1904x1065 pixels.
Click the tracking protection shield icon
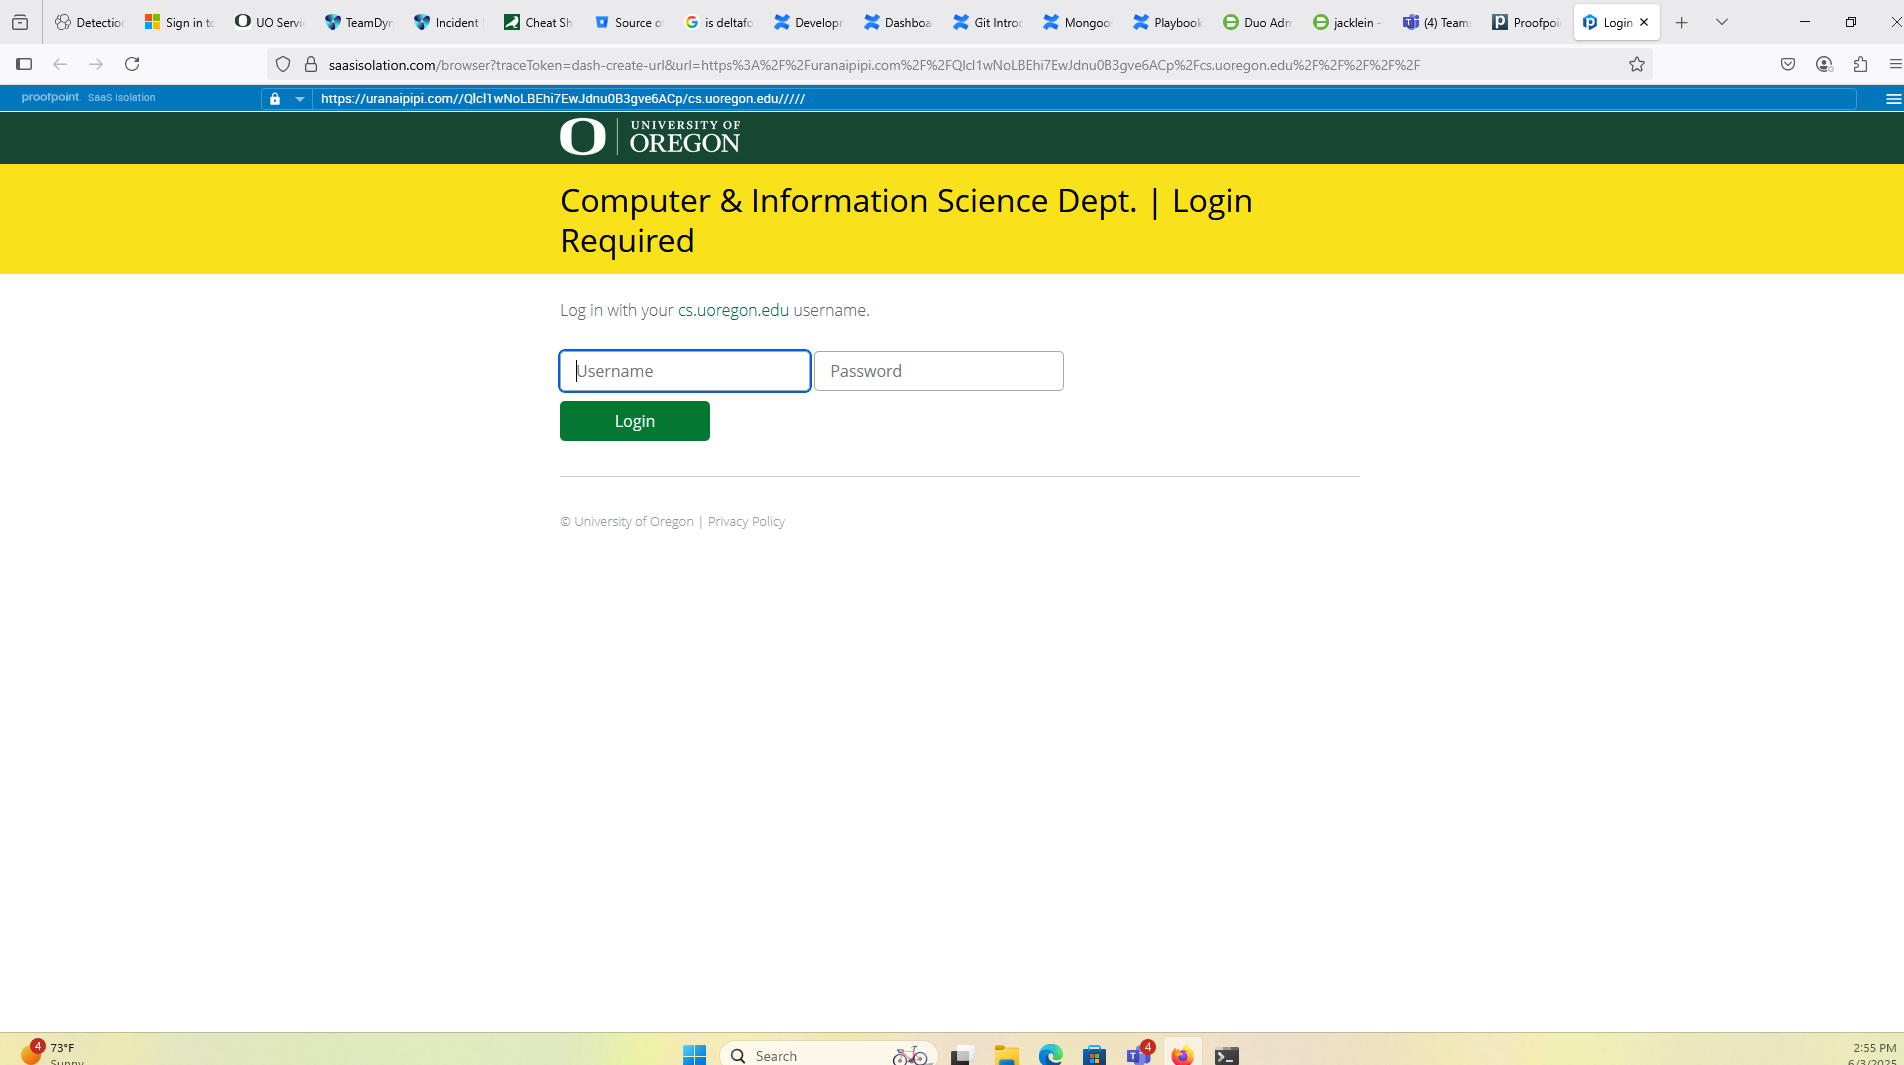(x=283, y=64)
